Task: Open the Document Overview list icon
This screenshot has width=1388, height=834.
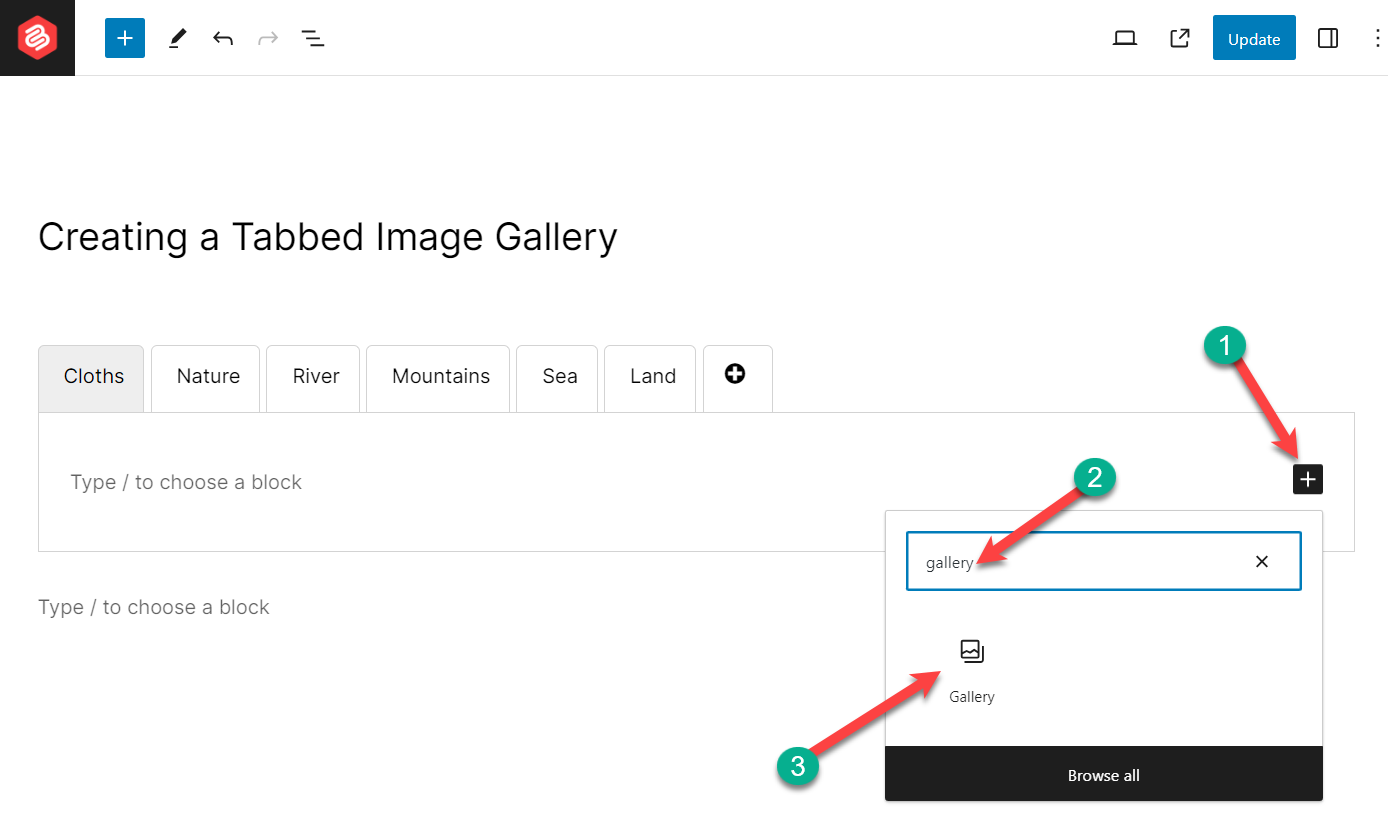Action: tap(313, 37)
